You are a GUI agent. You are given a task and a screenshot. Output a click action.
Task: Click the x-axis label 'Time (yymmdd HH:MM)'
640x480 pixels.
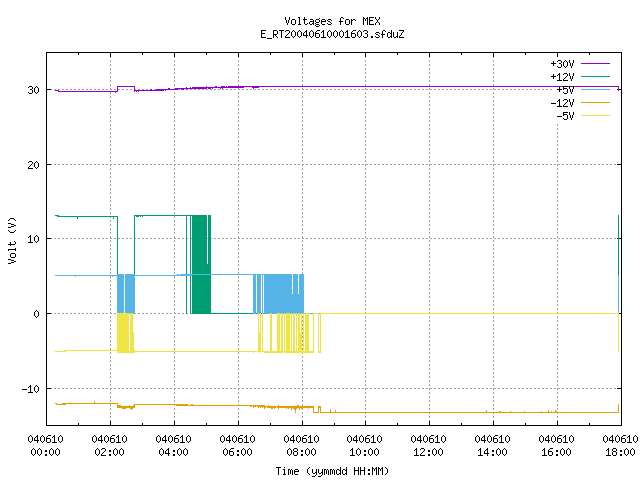tap(332, 471)
